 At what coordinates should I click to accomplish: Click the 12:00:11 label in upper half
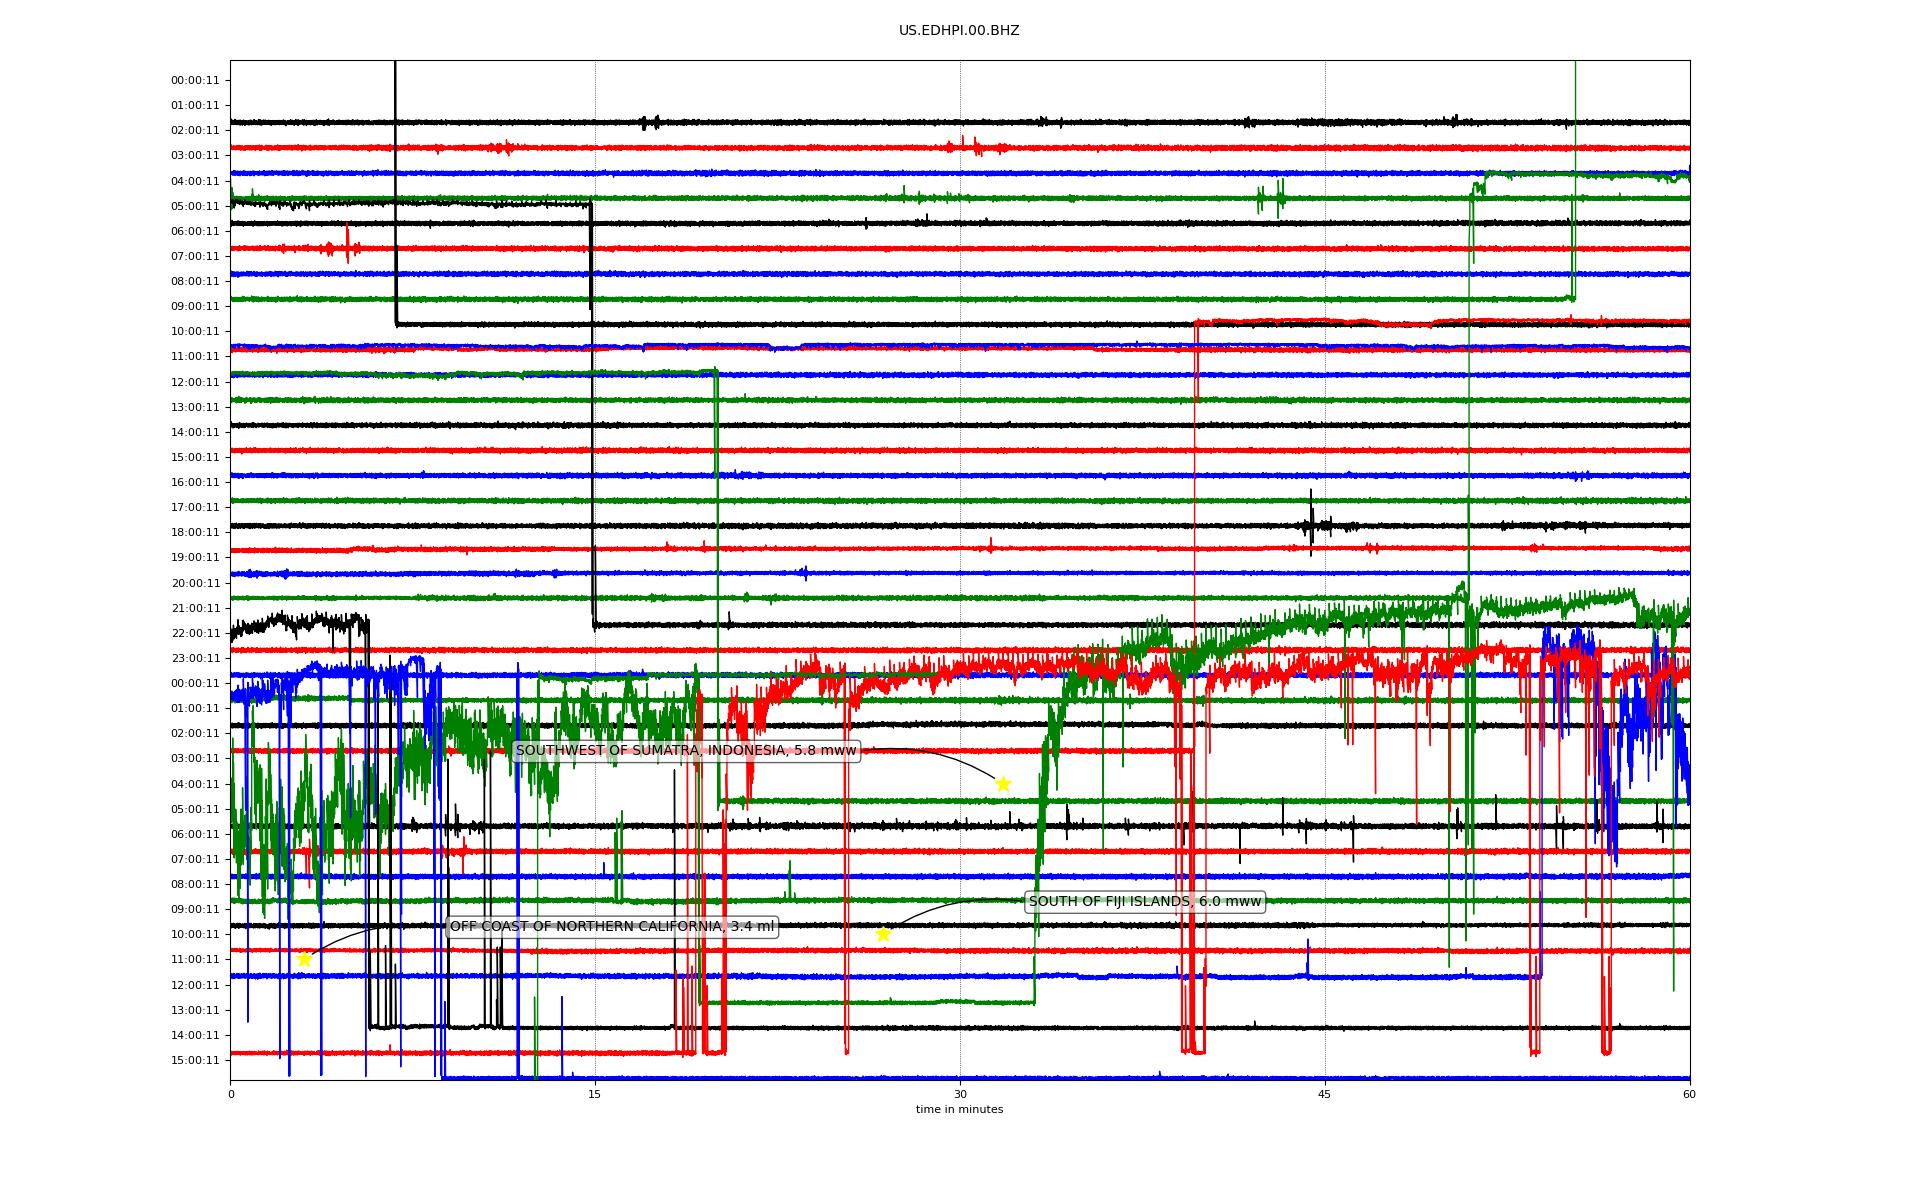coord(195,382)
